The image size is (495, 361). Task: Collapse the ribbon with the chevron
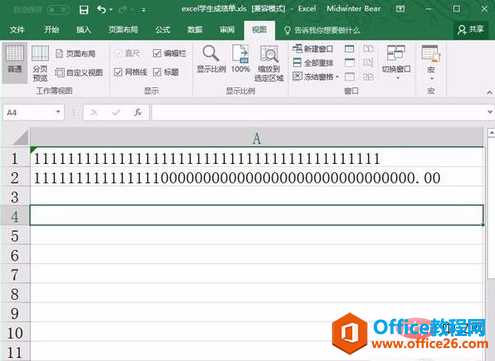[x=489, y=92]
